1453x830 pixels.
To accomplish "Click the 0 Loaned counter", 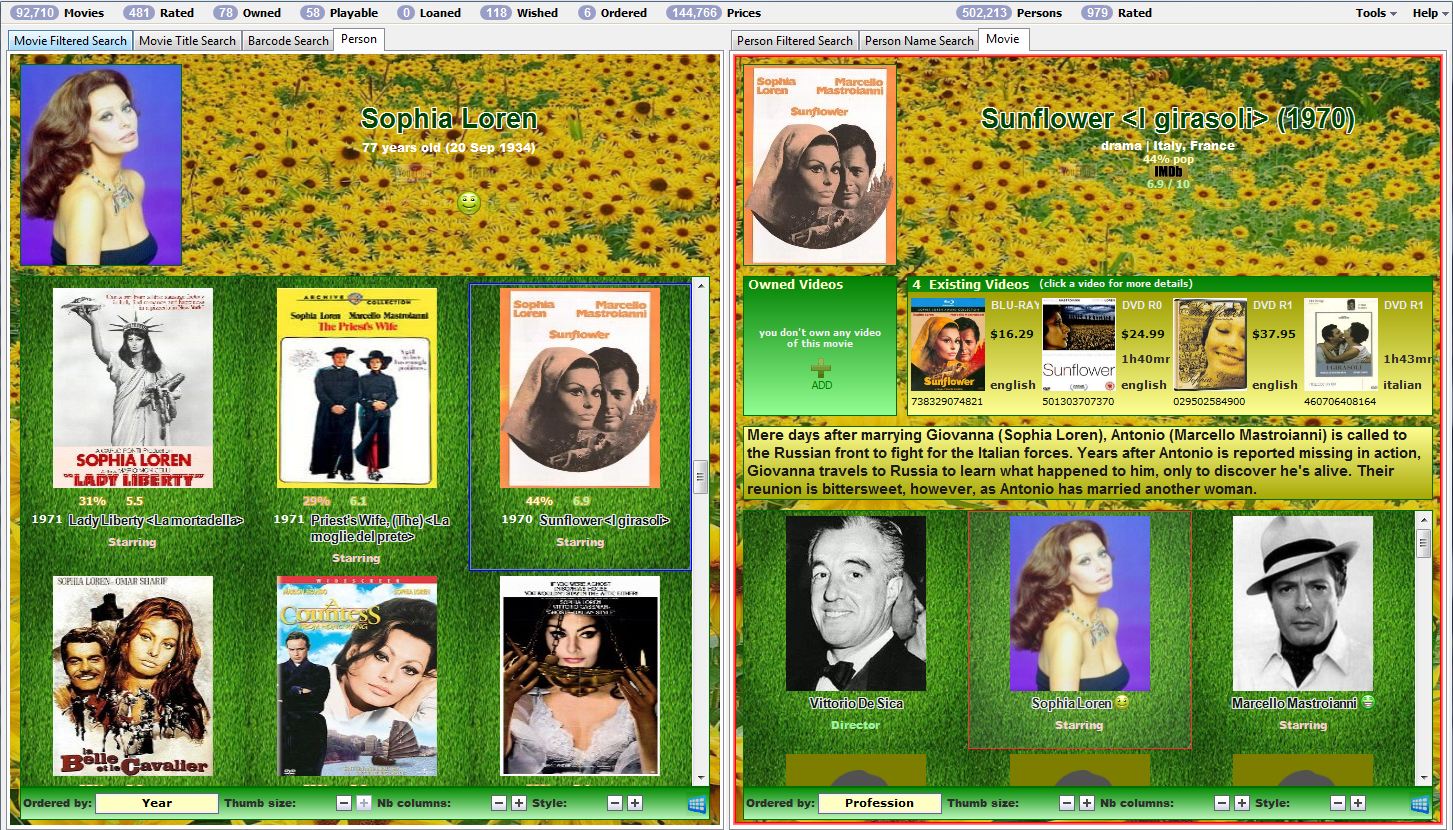I will pos(429,13).
